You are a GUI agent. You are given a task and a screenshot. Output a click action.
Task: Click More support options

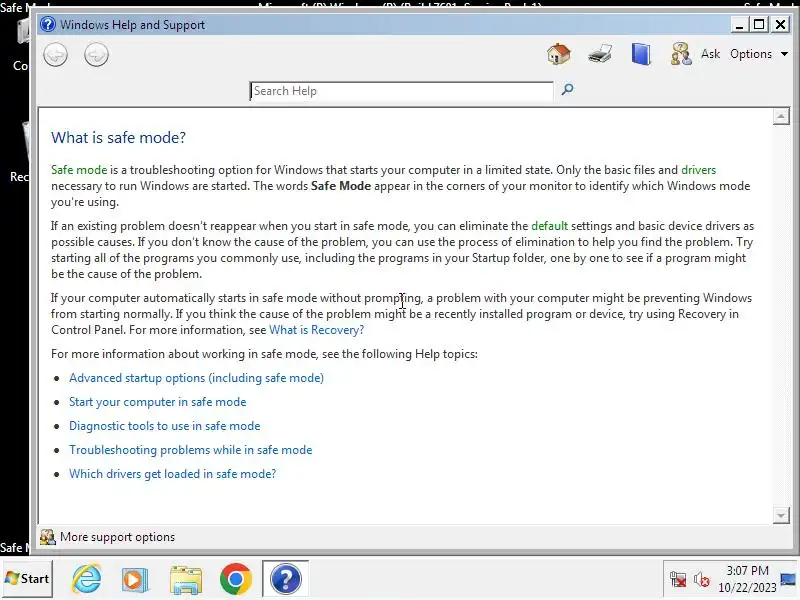click(117, 537)
